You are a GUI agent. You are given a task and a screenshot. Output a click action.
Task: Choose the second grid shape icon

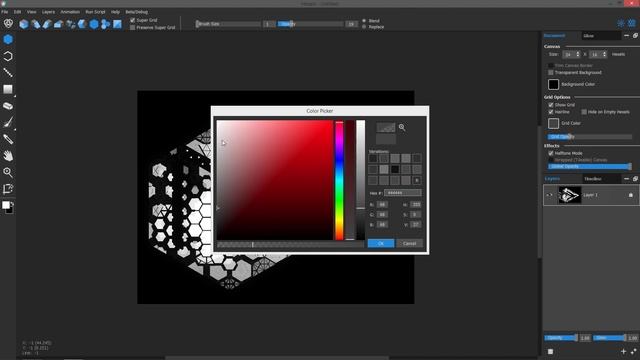point(36,24)
